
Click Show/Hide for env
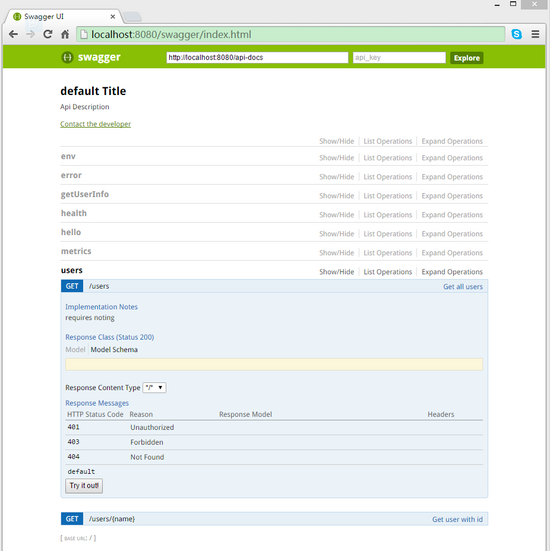(337, 158)
